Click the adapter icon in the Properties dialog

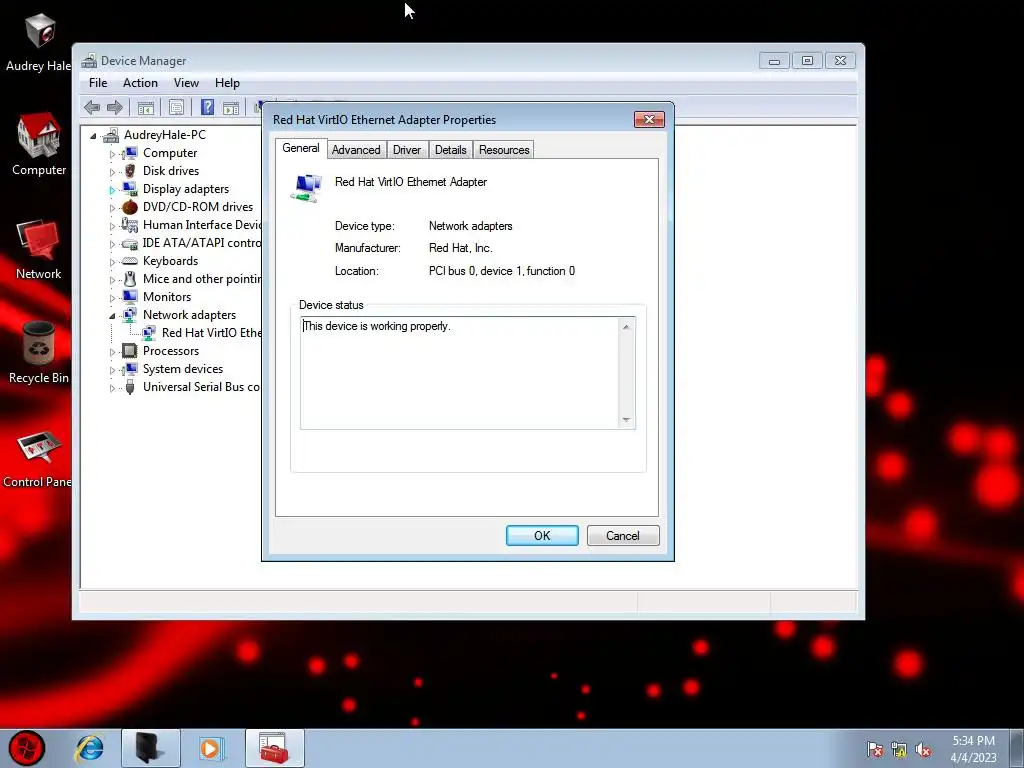306,187
